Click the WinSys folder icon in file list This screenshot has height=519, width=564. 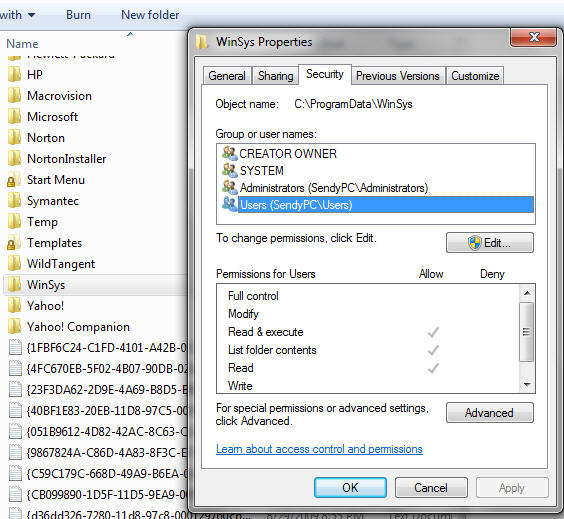pos(14,284)
